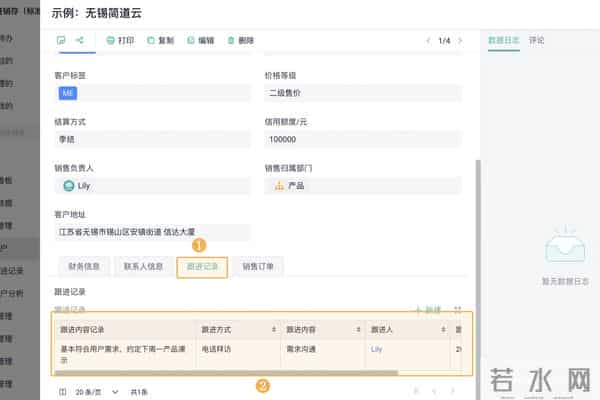Click the 编辑 edit button

point(201,40)
